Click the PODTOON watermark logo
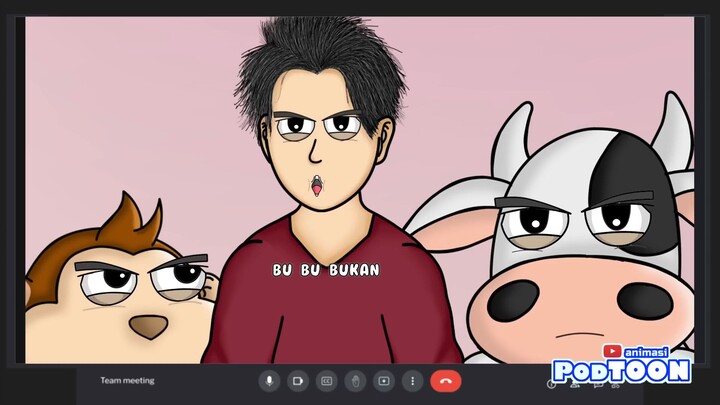 point(621,370)
